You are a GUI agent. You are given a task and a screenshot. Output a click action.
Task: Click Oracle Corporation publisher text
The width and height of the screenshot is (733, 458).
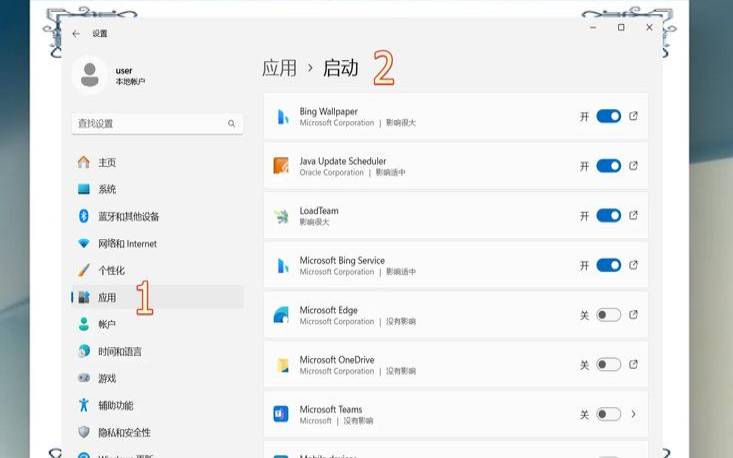(331, 172)
